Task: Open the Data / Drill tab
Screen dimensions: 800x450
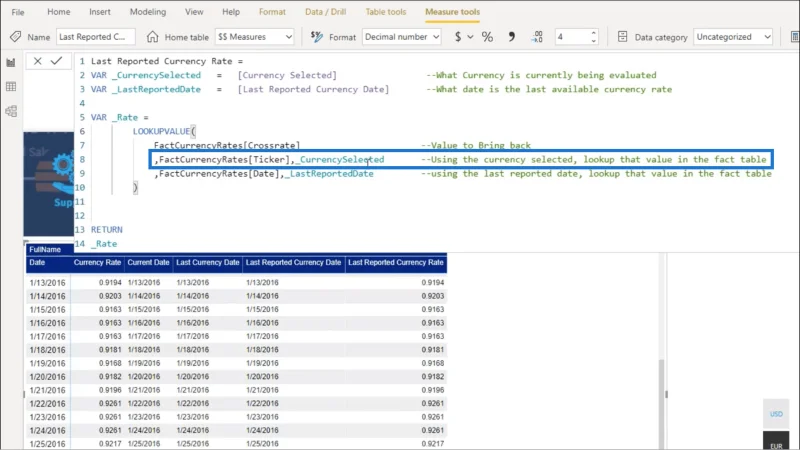Action: (x=326, y=12)
